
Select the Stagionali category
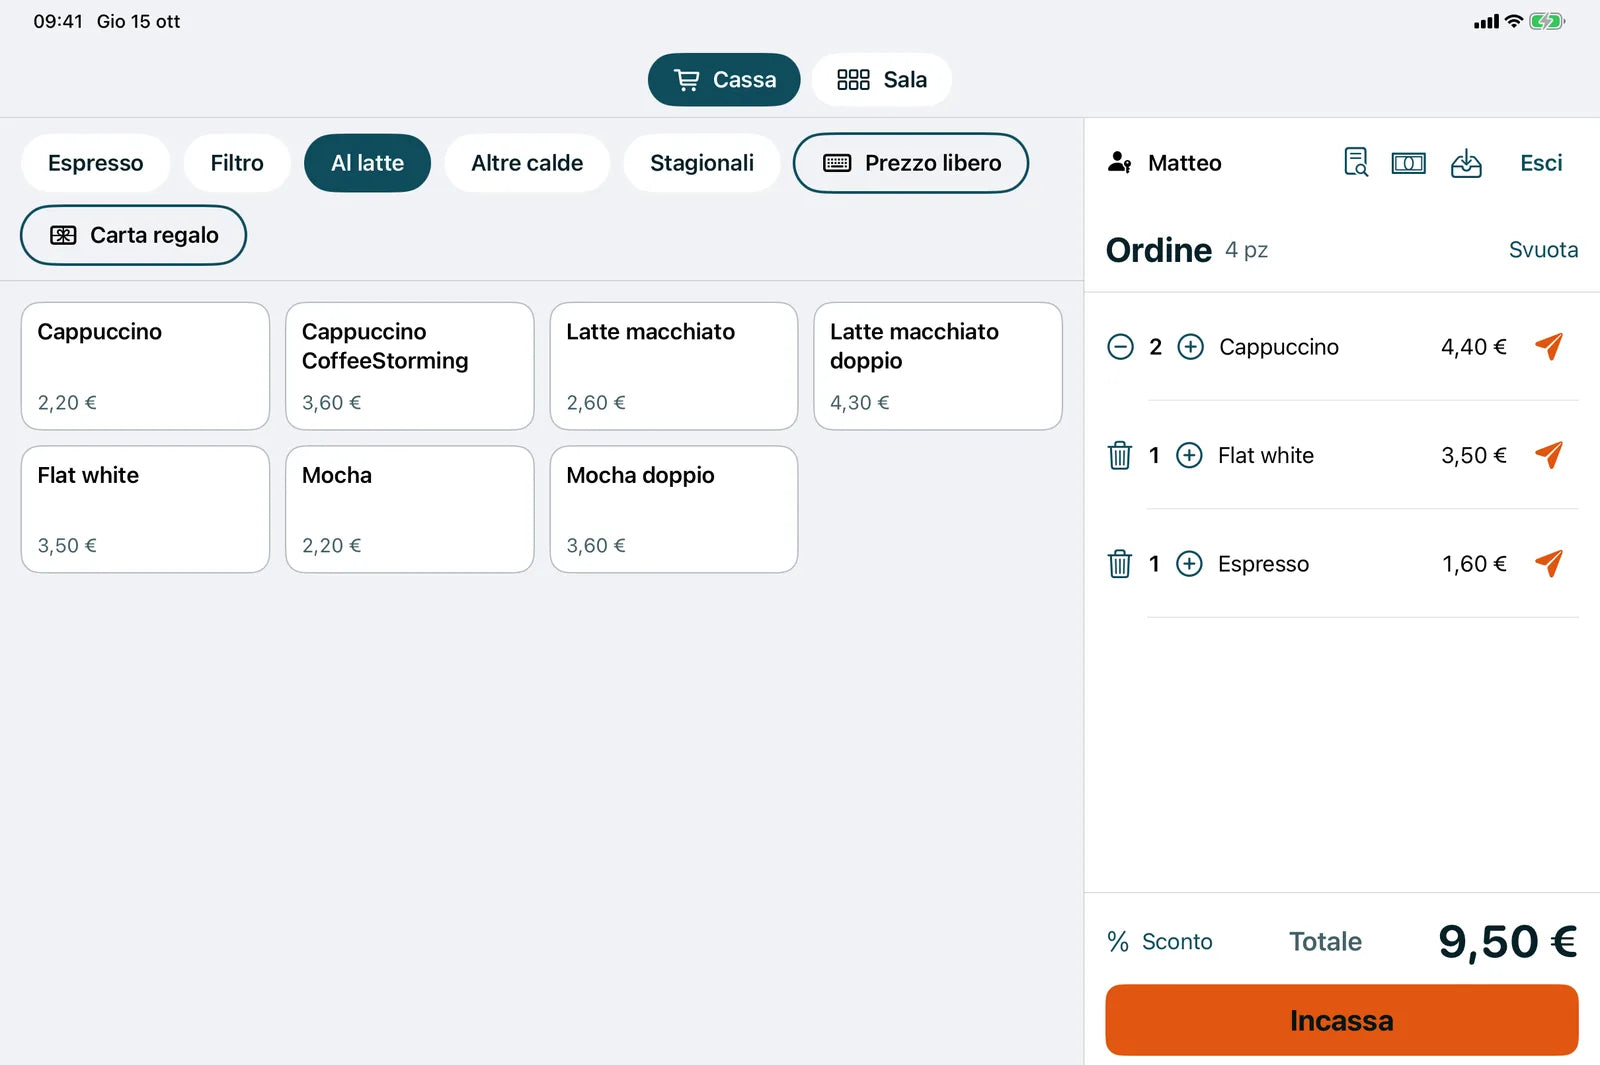[x=702, y=163]
